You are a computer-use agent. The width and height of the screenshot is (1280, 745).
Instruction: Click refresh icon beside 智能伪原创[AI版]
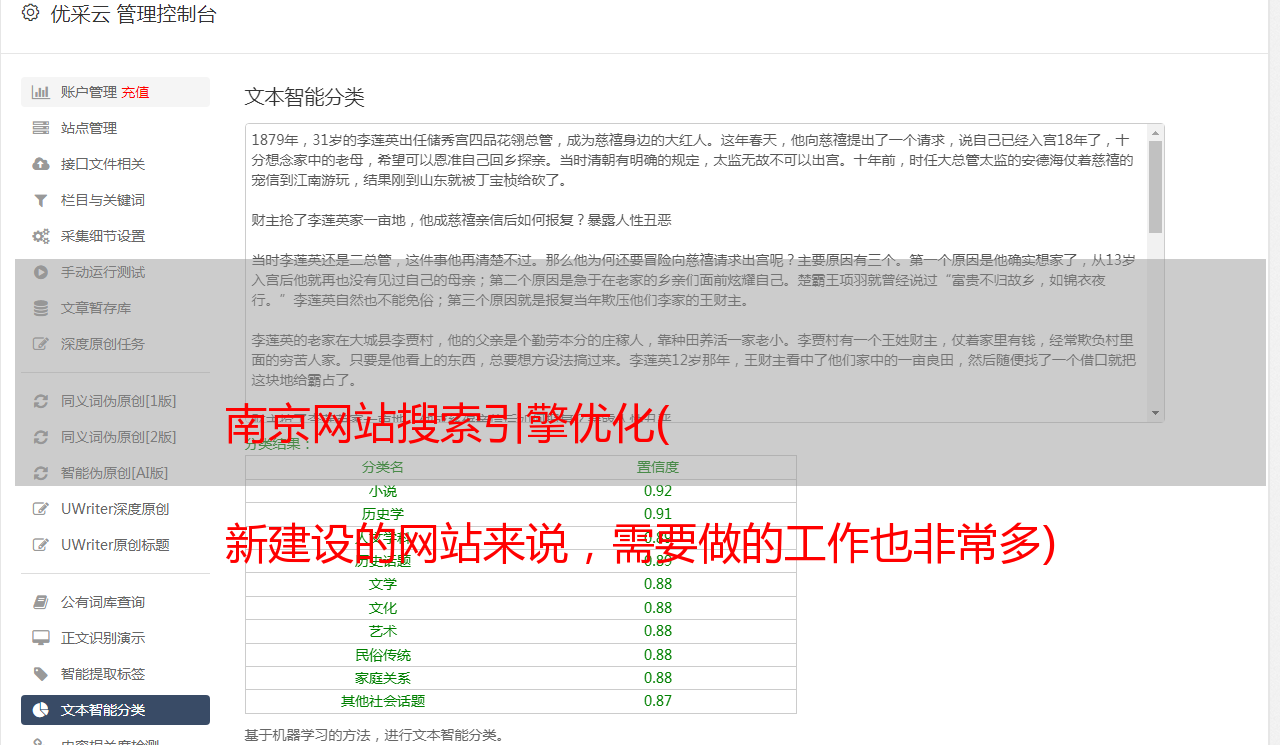(x=41, y=473)
